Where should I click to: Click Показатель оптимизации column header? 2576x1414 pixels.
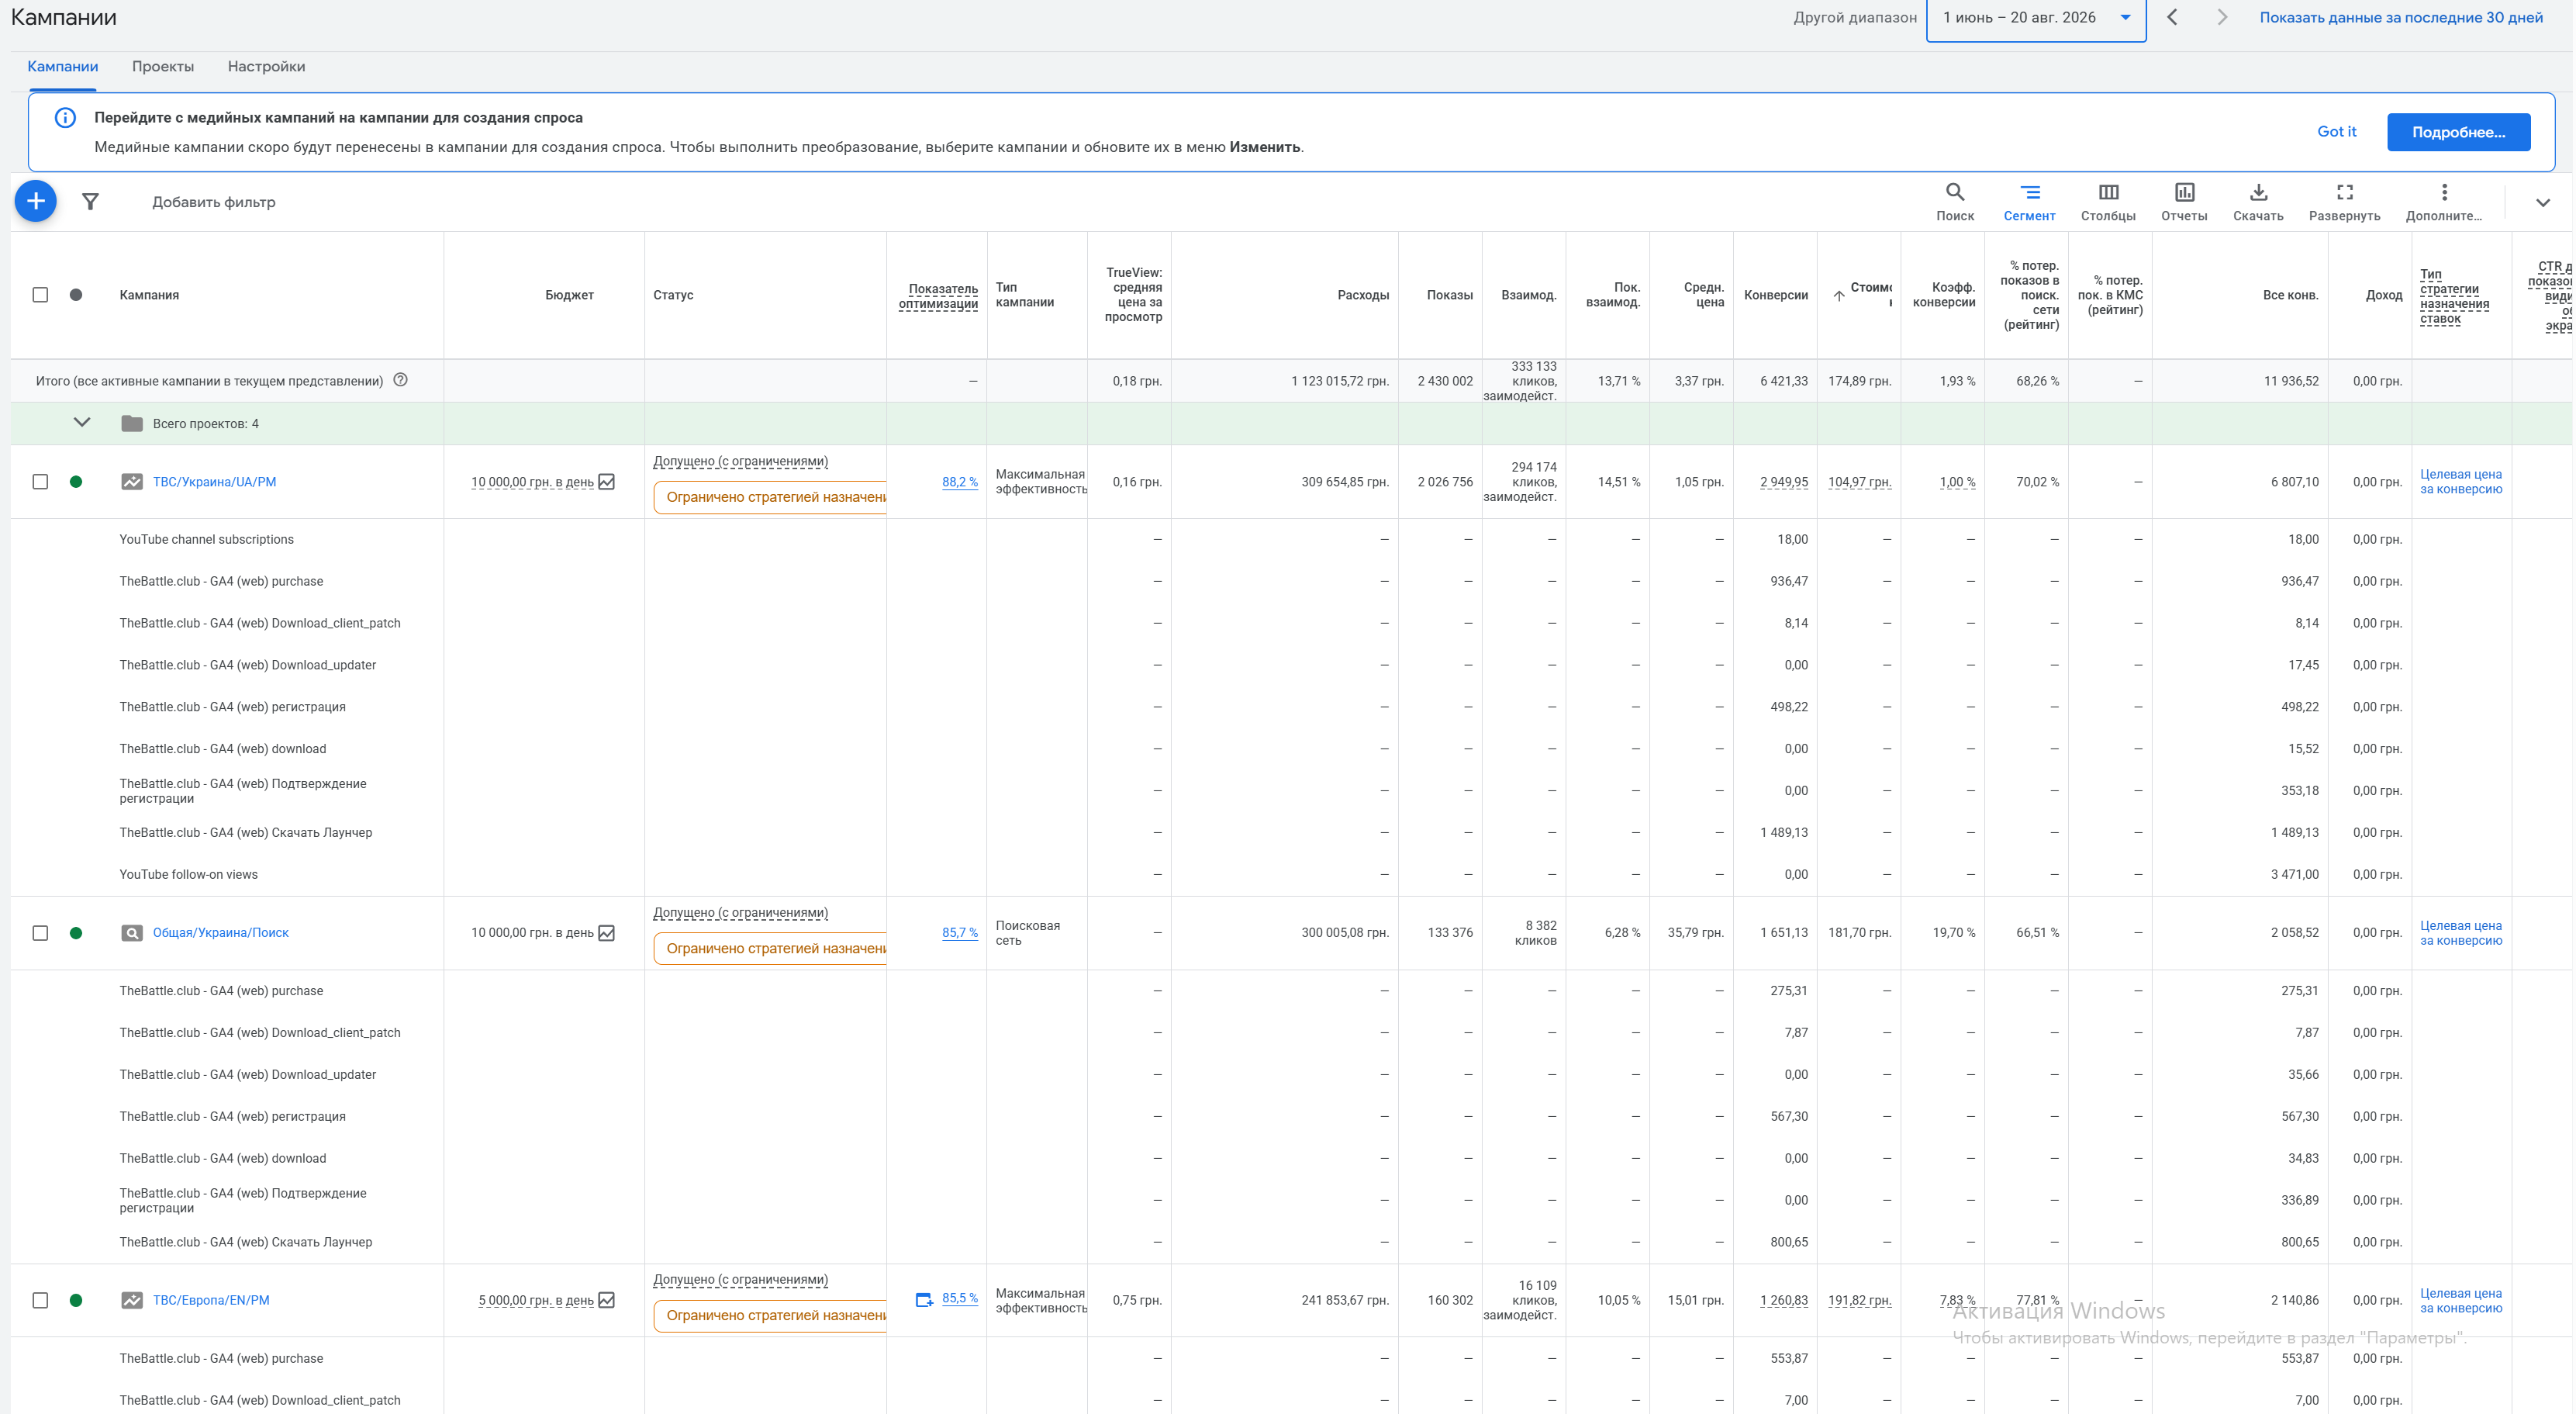tap(938, 296)
